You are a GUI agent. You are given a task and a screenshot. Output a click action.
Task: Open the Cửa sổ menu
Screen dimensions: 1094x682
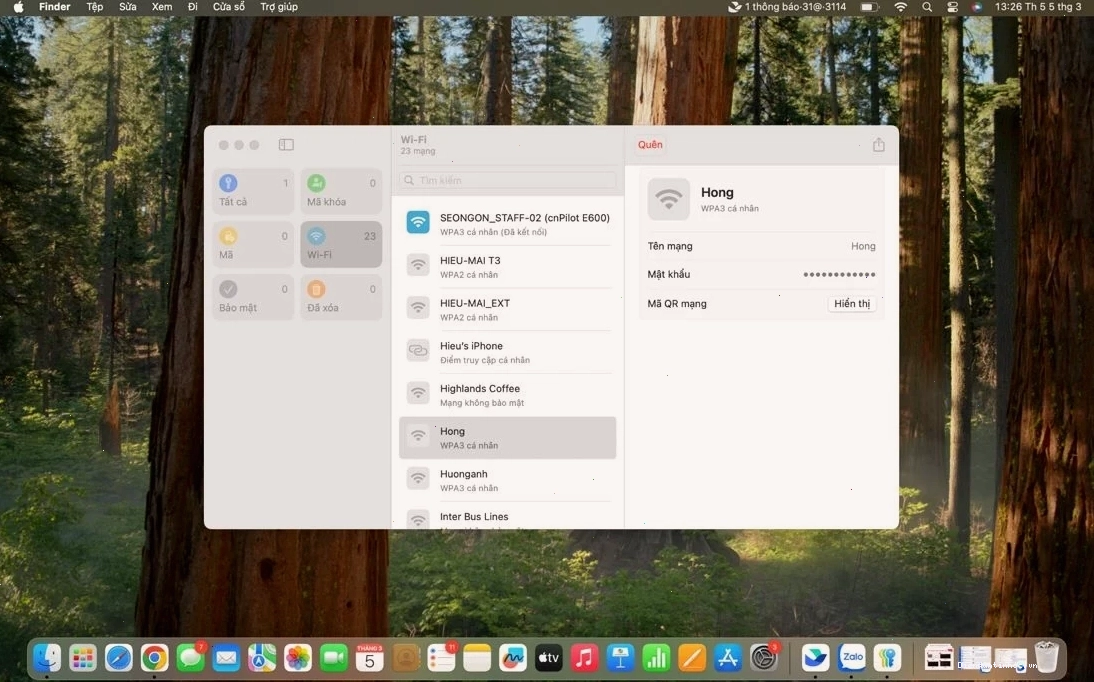coord(229,7)
